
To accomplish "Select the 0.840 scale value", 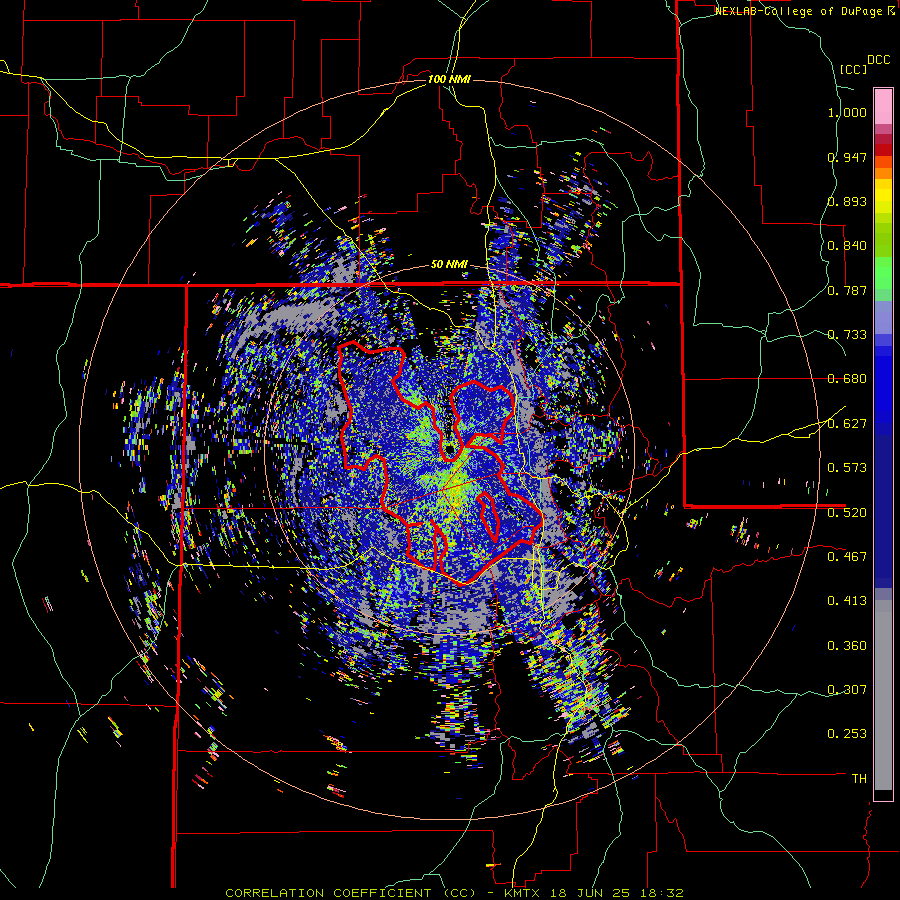I will [x=847, y=246].
